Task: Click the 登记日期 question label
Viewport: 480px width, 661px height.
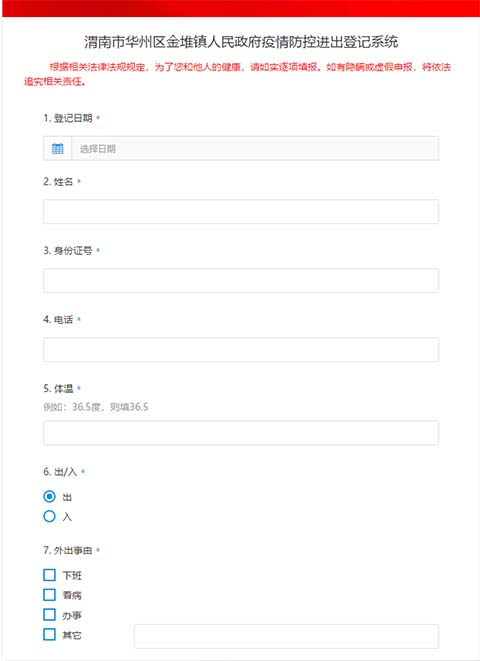Action: tap(72, 118)
